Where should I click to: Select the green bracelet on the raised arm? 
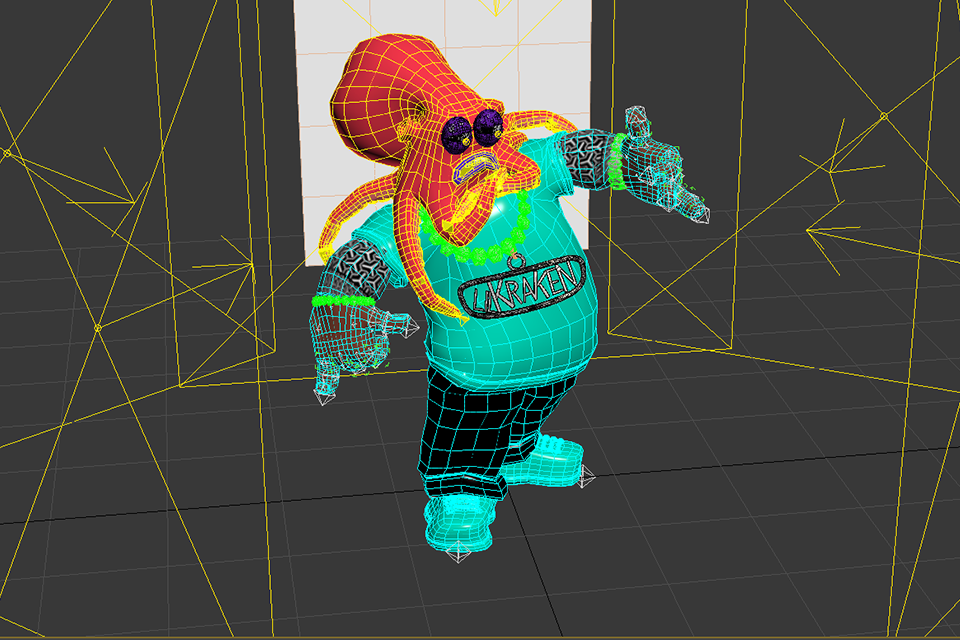617,161
